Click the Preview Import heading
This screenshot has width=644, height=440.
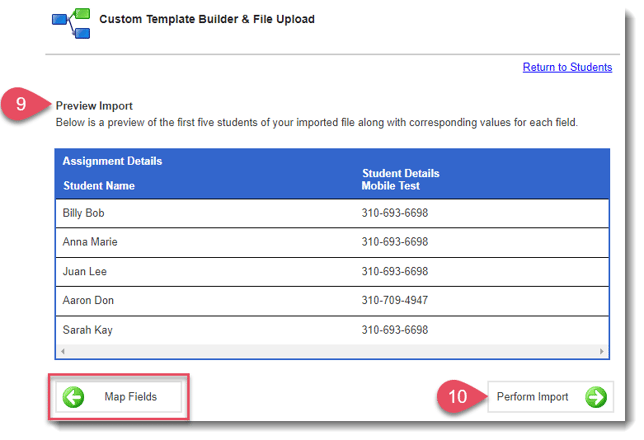coord(94,105)
